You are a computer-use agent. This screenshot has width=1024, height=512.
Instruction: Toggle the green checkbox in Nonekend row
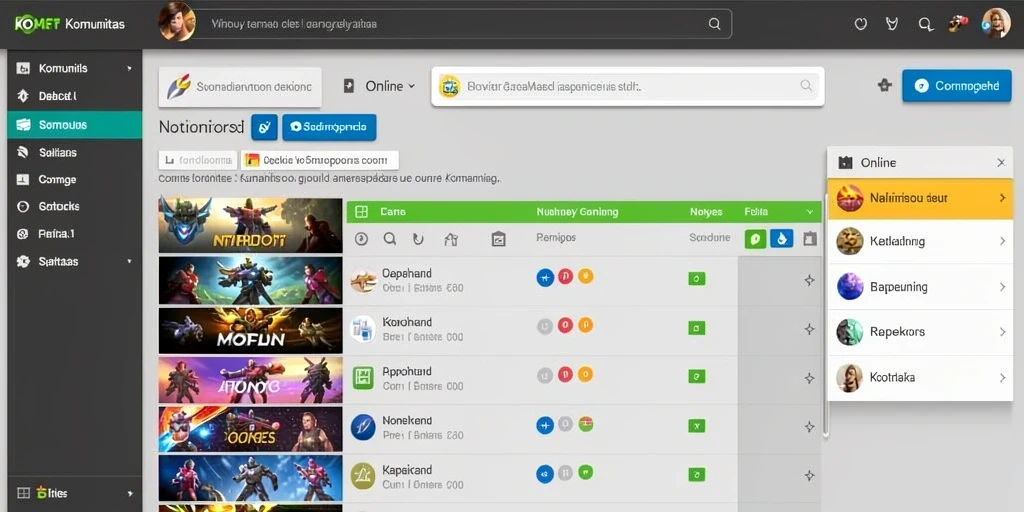coord(697,426)
